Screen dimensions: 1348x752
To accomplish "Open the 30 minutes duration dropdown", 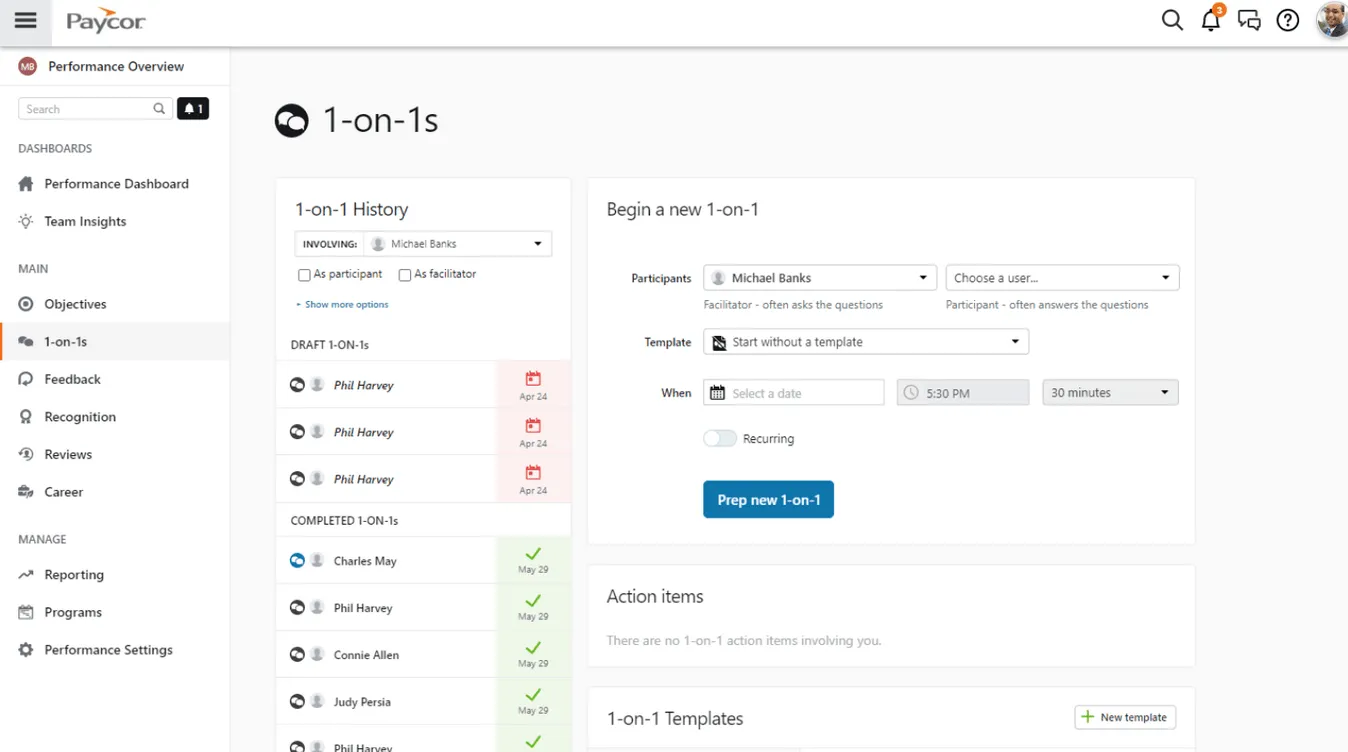I will pyautogui.click(x=1110, y=393).
